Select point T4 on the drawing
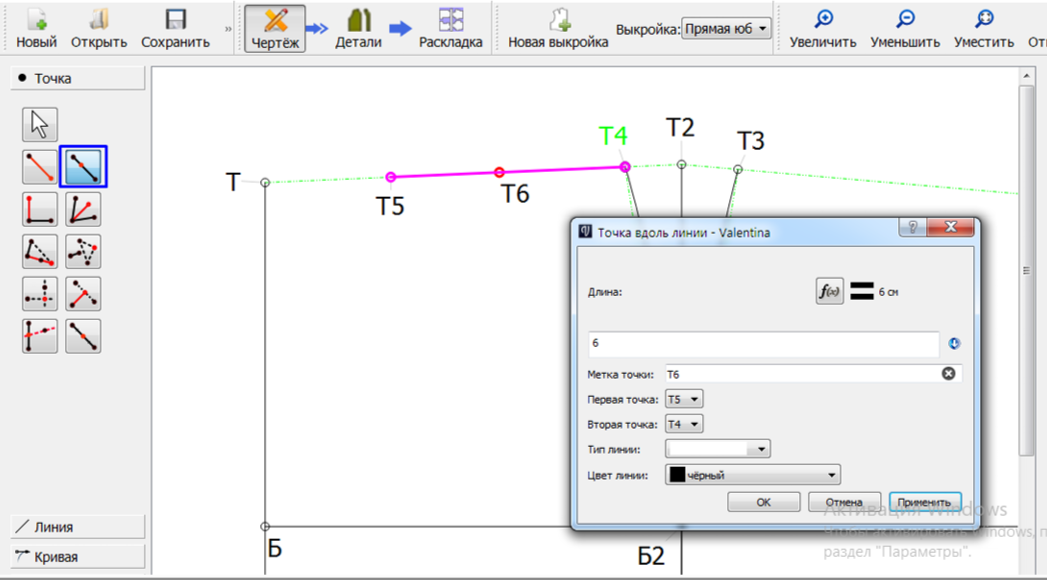 pyautogui.click(x=625, y=167)
